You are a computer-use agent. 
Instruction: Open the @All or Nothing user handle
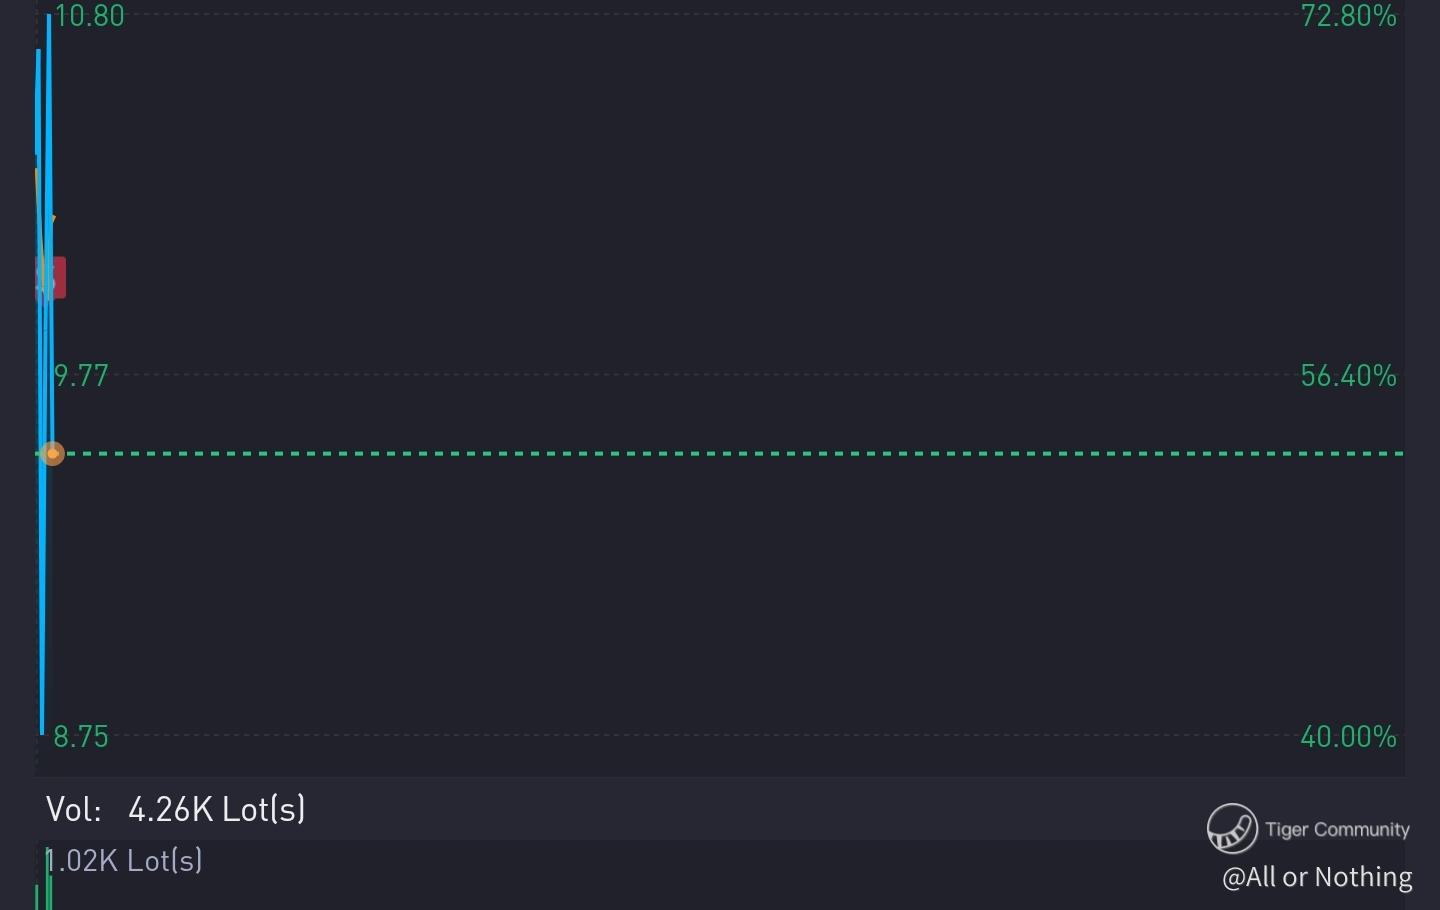tap(1317, 877)
